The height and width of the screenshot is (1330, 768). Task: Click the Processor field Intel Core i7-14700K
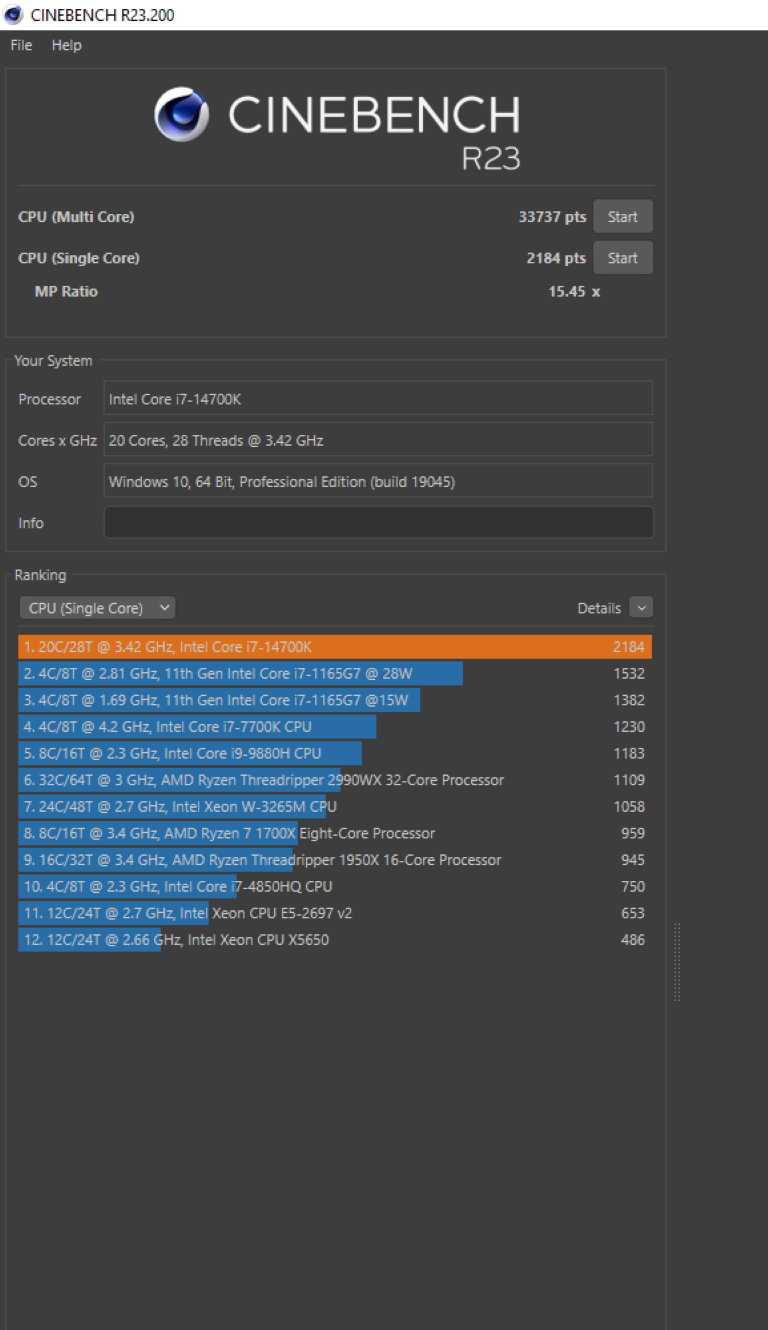point(378,398)
